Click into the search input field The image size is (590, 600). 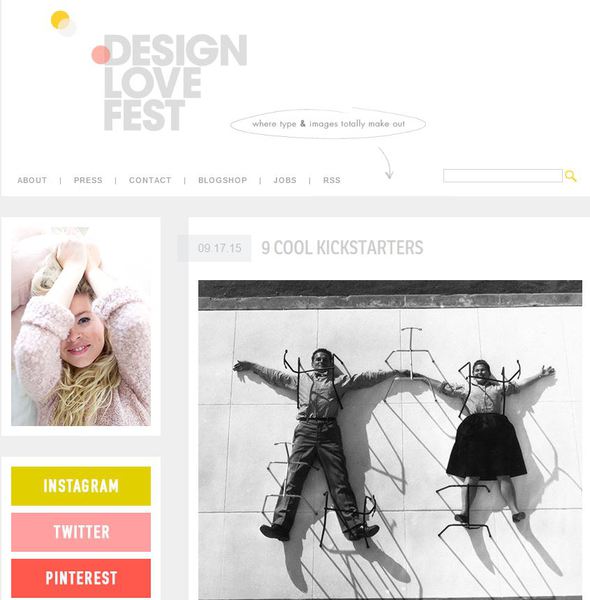point(503,176)
